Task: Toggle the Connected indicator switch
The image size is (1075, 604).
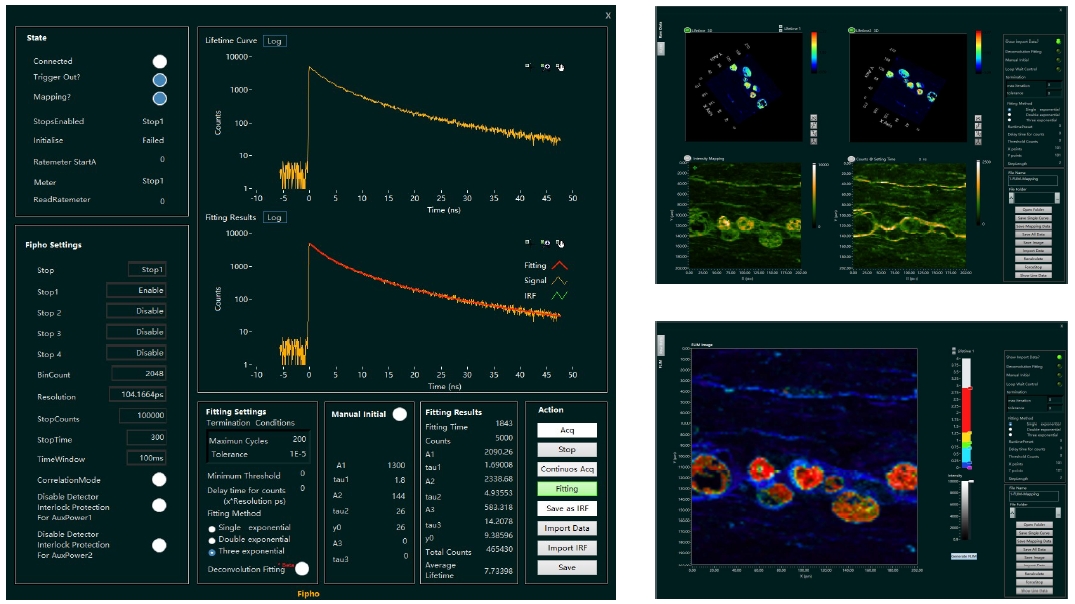Action: tap(159, 62)
